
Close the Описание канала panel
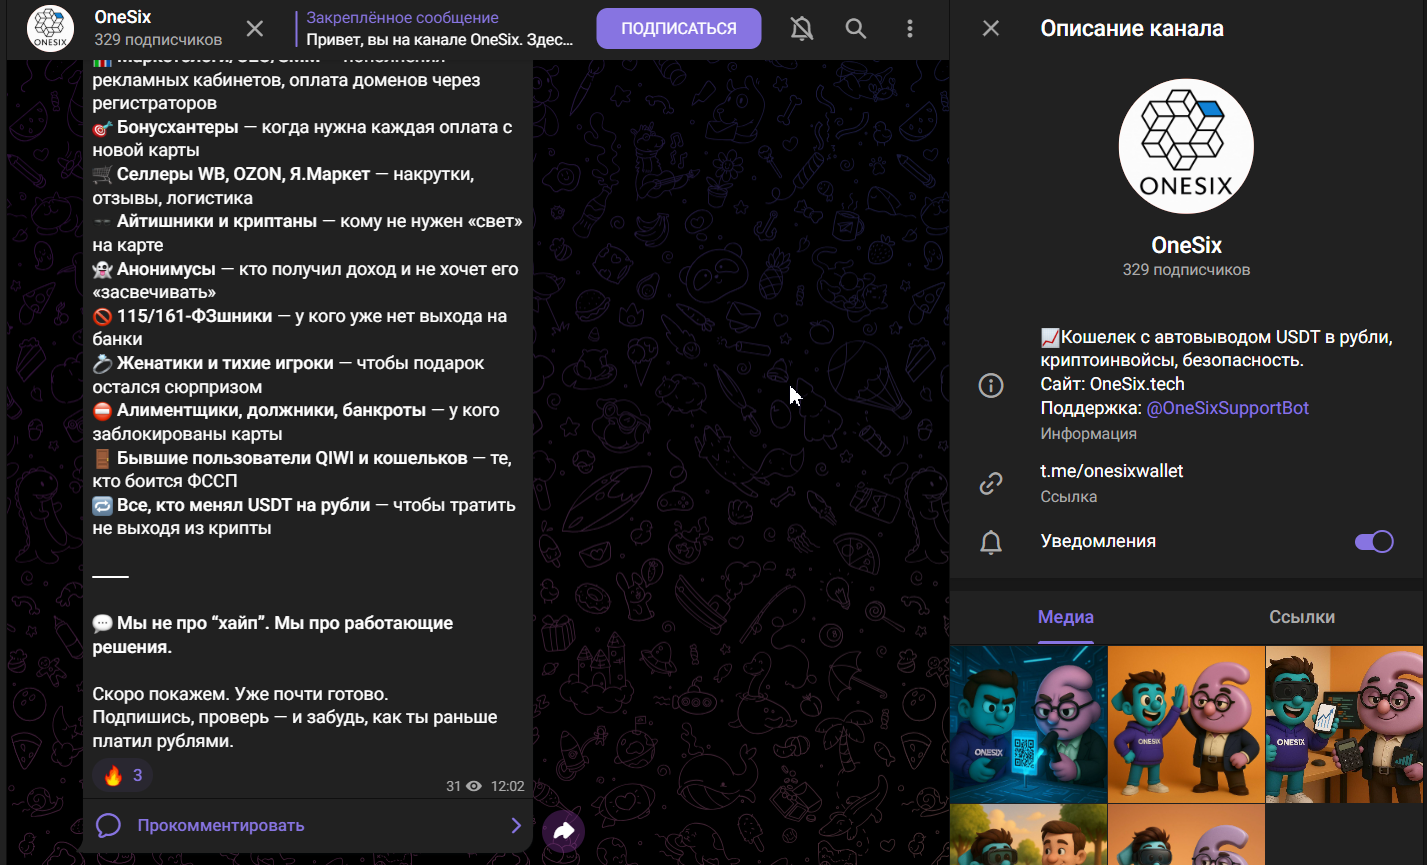[991, 28]
